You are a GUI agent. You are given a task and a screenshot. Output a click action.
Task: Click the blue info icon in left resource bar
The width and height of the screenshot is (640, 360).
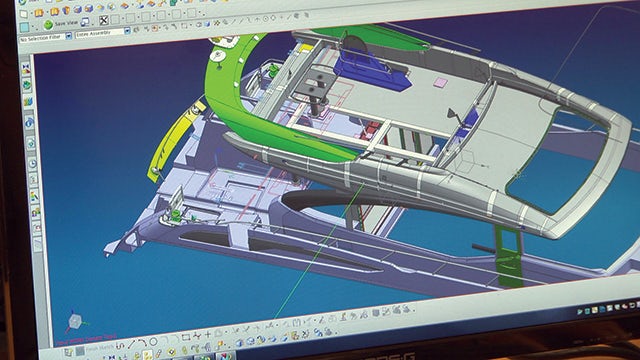[x=29, y=122]
